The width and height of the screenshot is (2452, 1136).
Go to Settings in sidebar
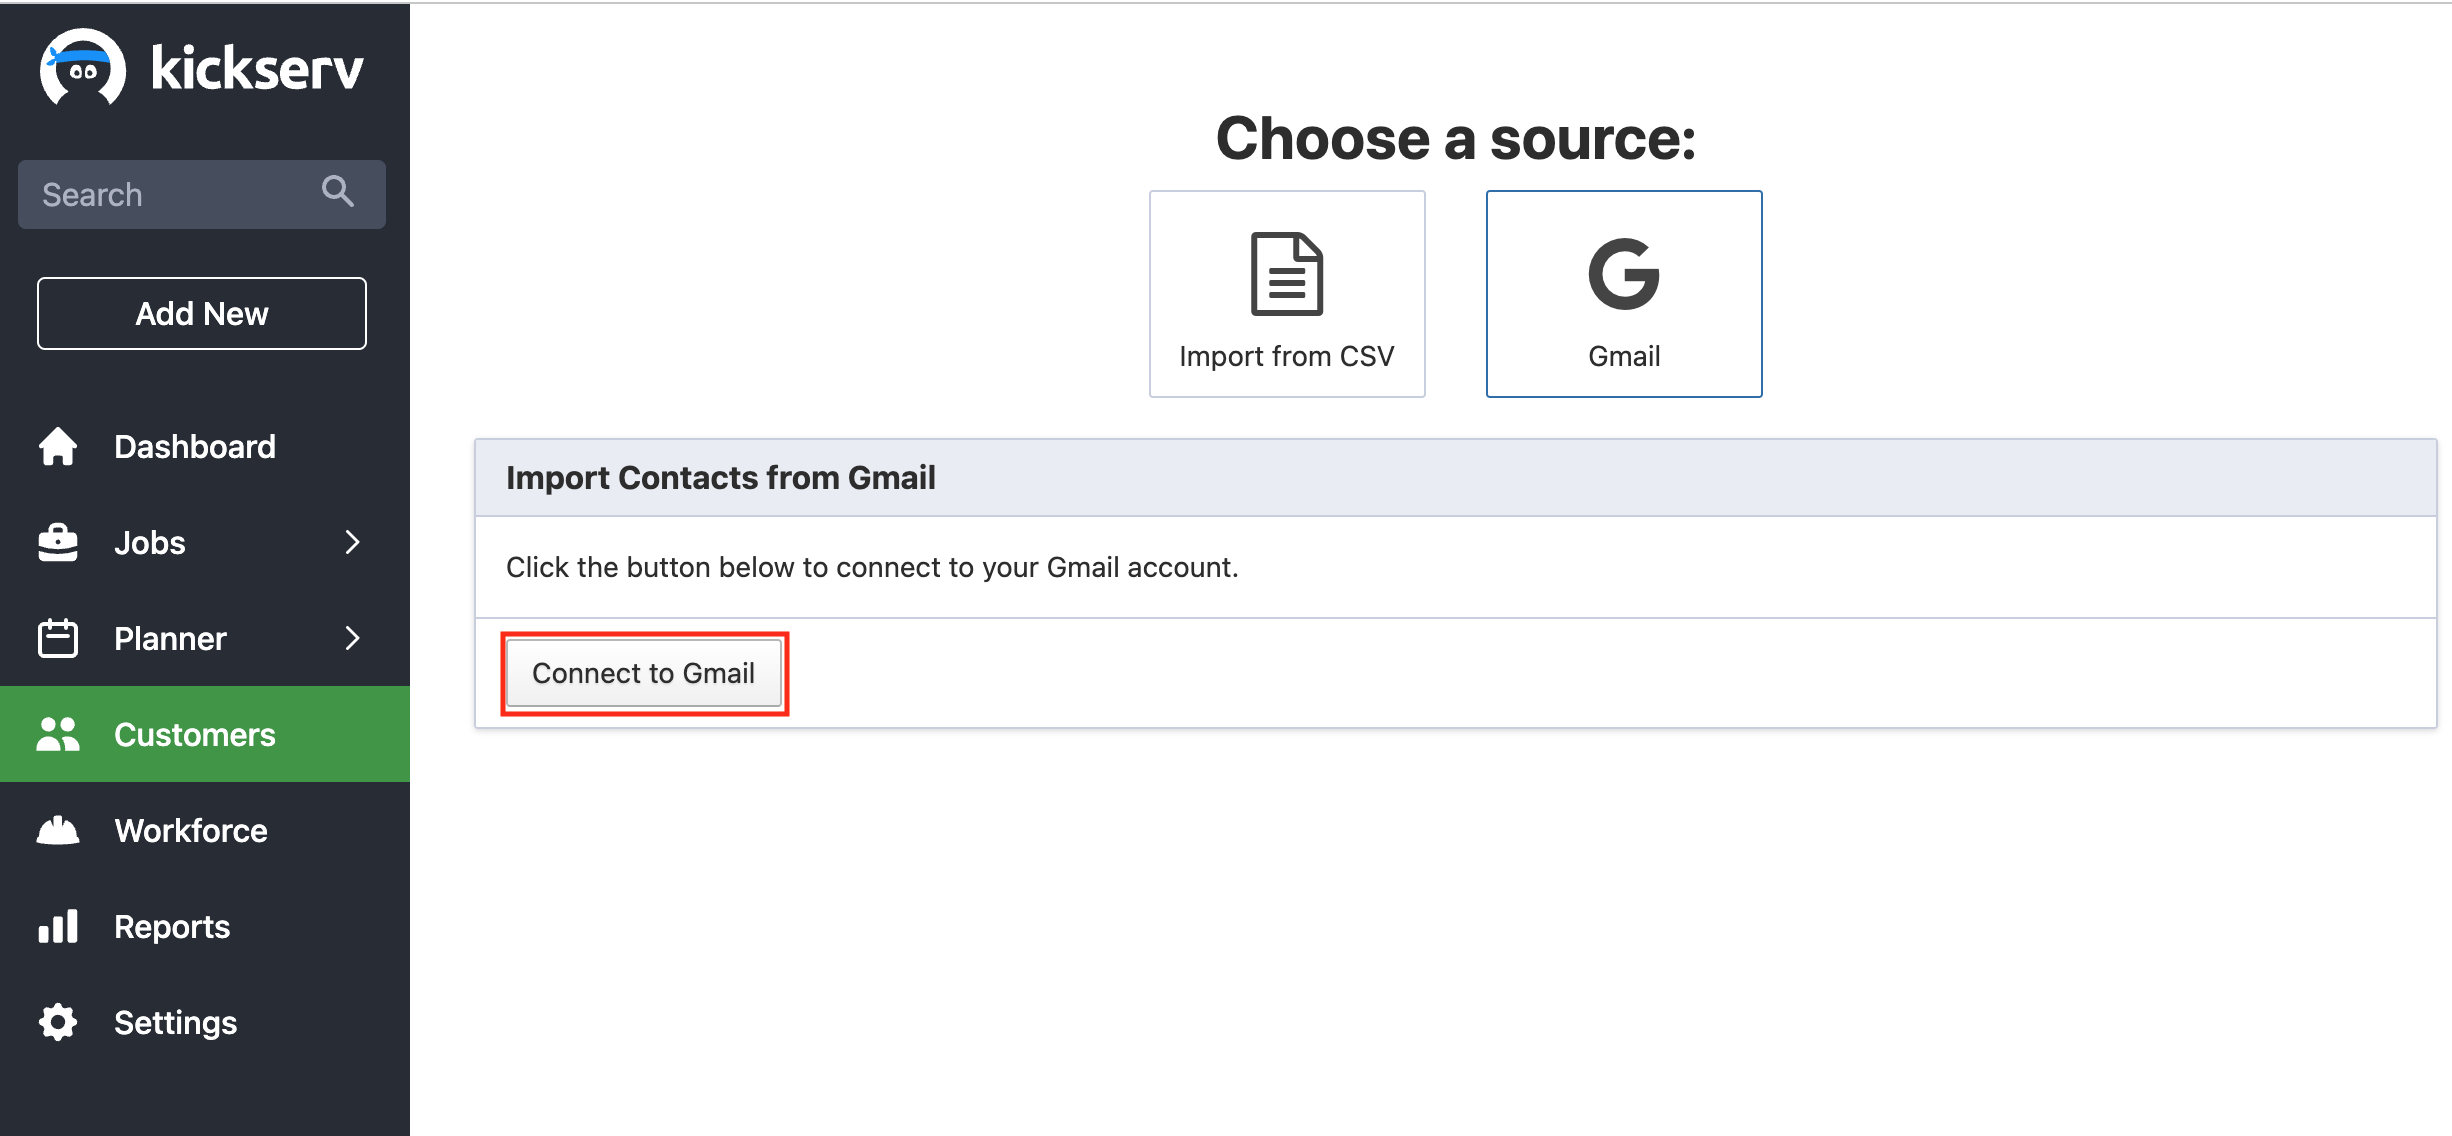click(x=175, y=1022)
